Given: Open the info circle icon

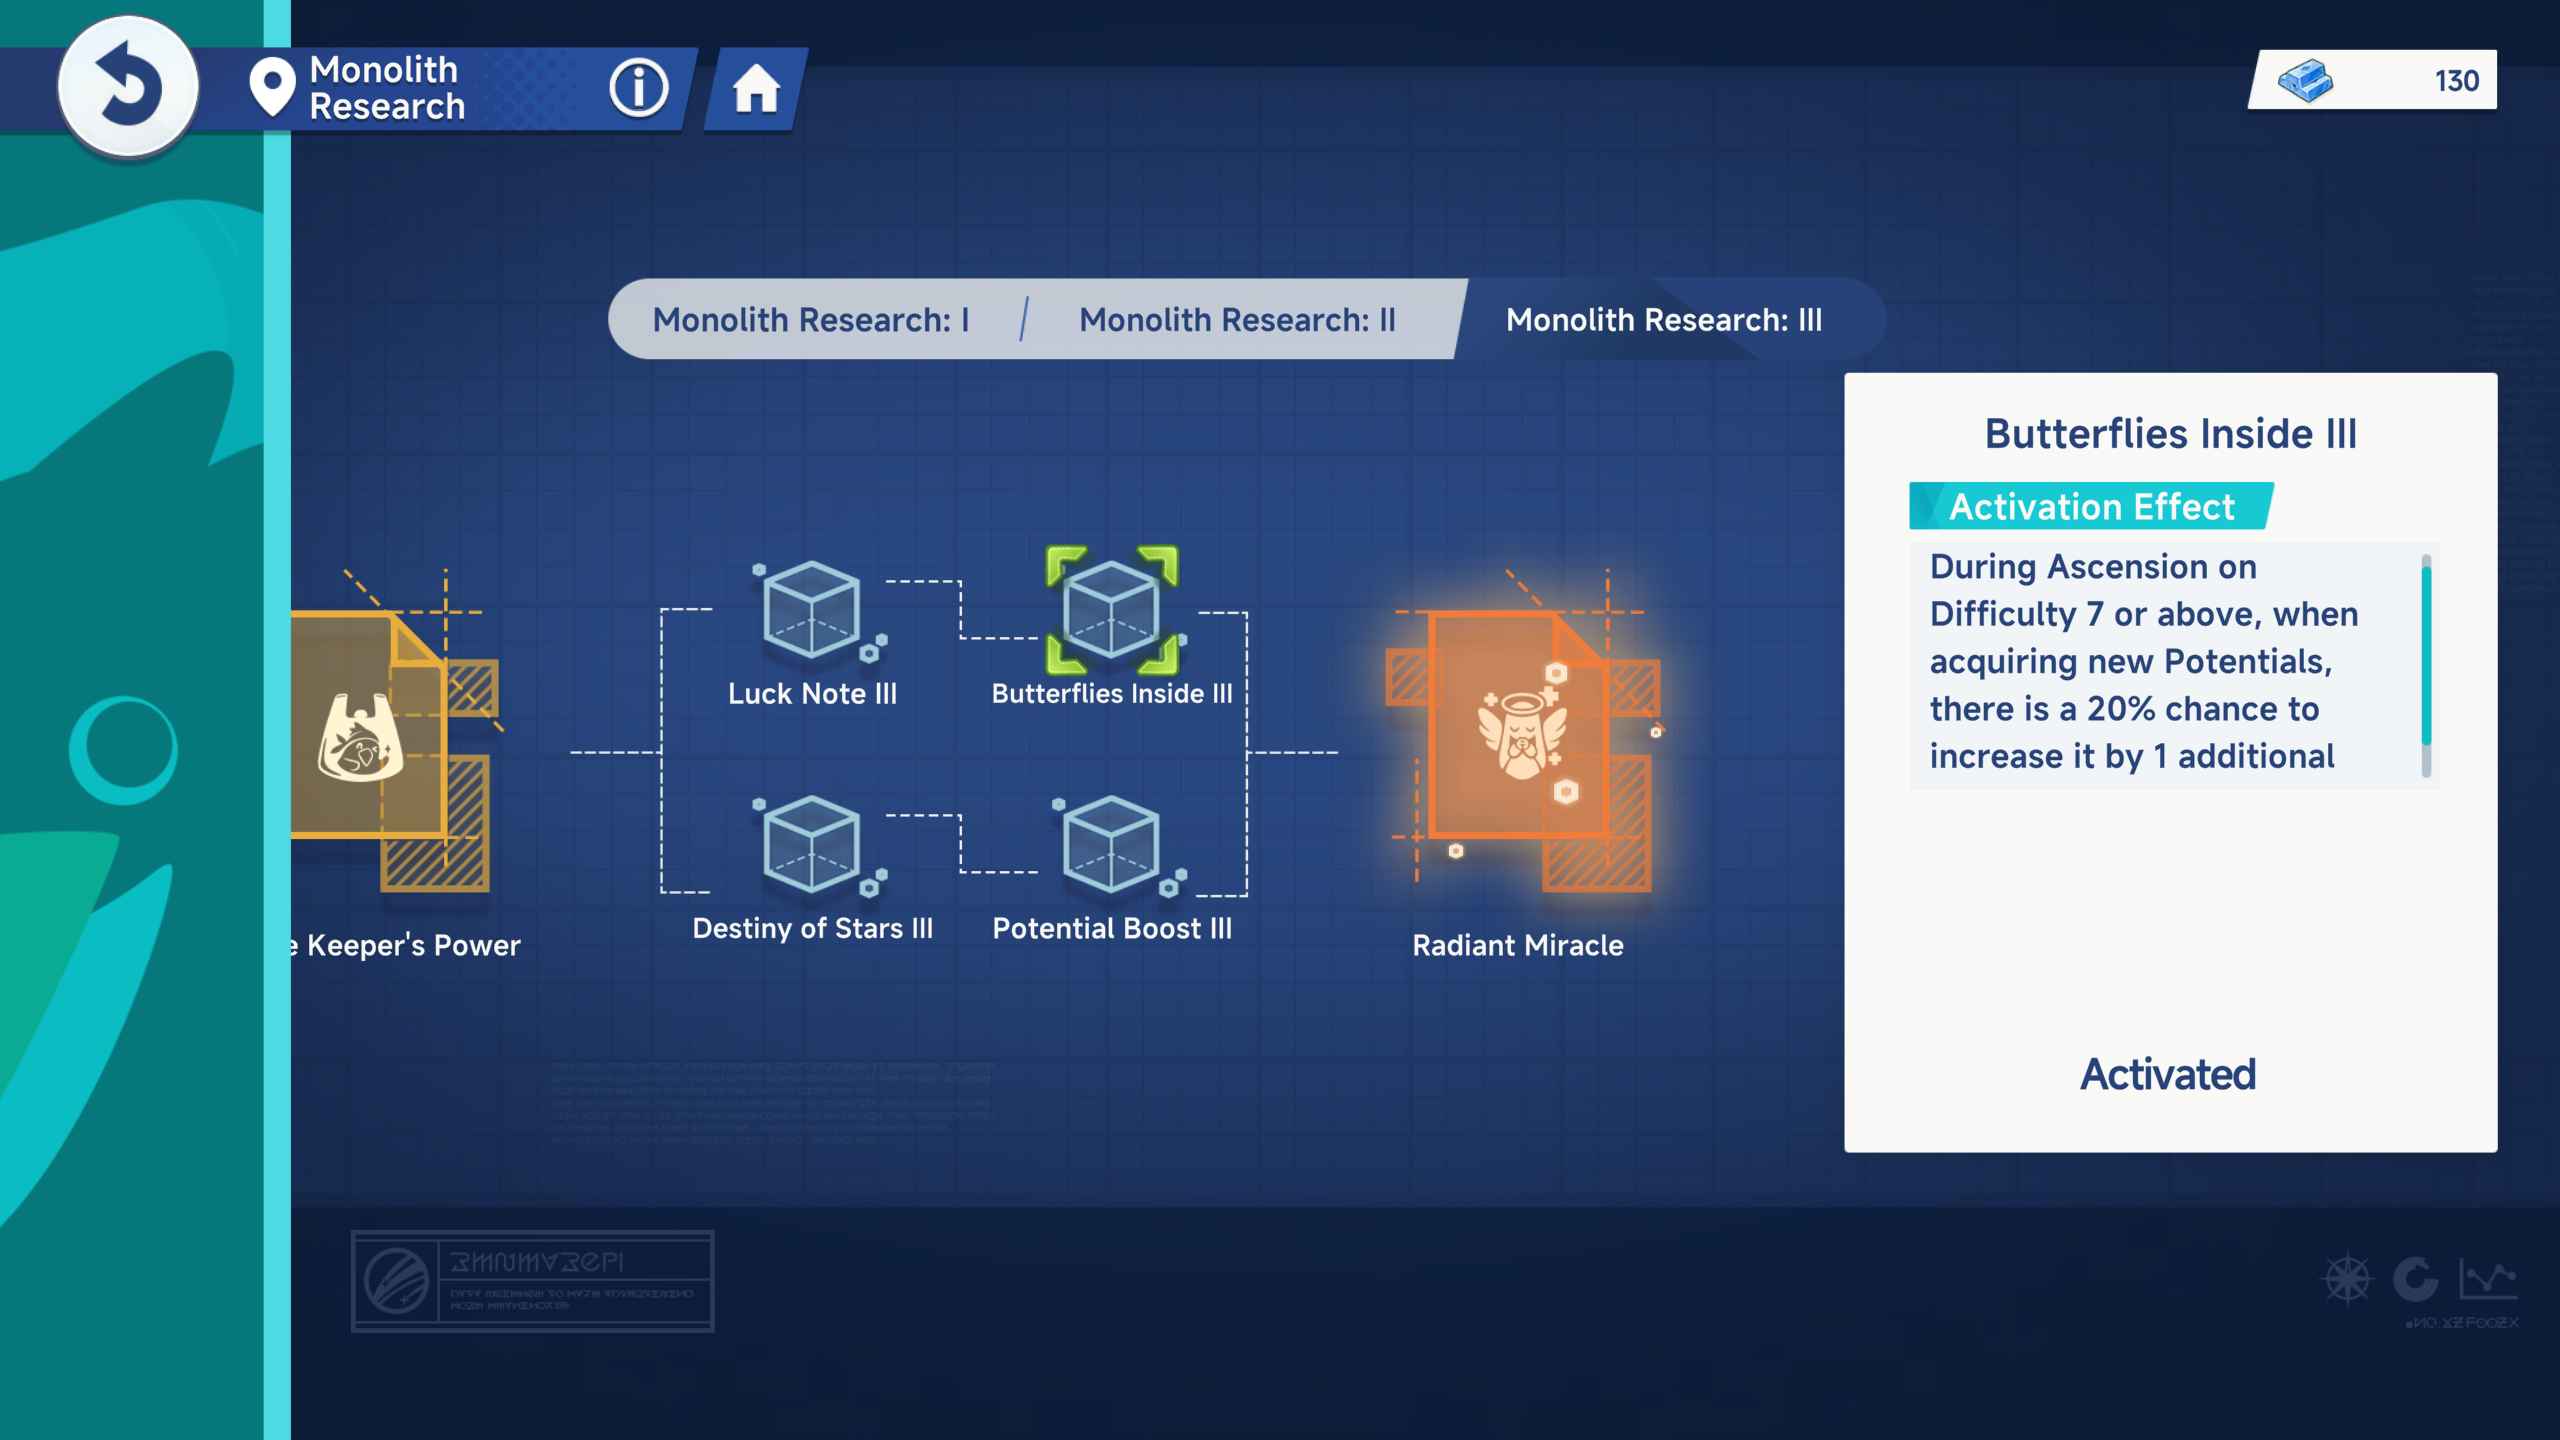Looking at the screenshot, I should (638, 88).
